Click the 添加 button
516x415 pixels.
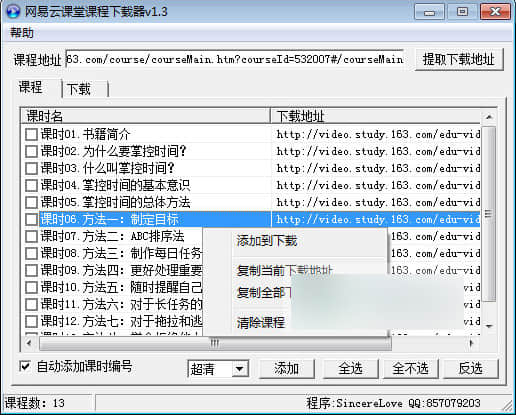pyautogui.click(x=287, y=368)
